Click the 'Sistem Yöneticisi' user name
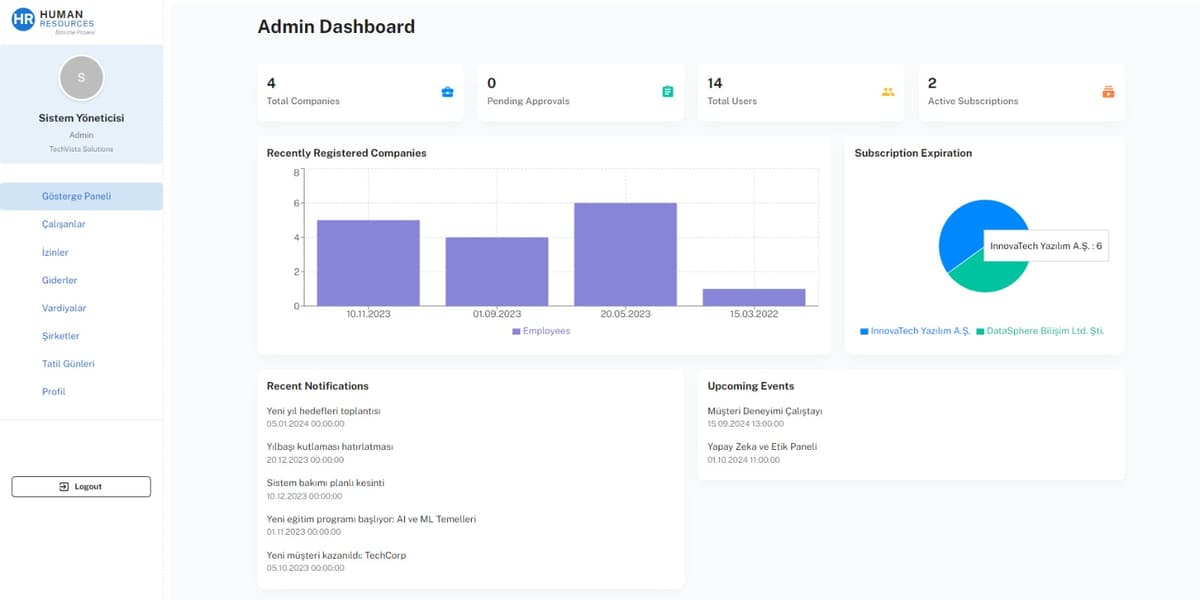 [81, 118]
